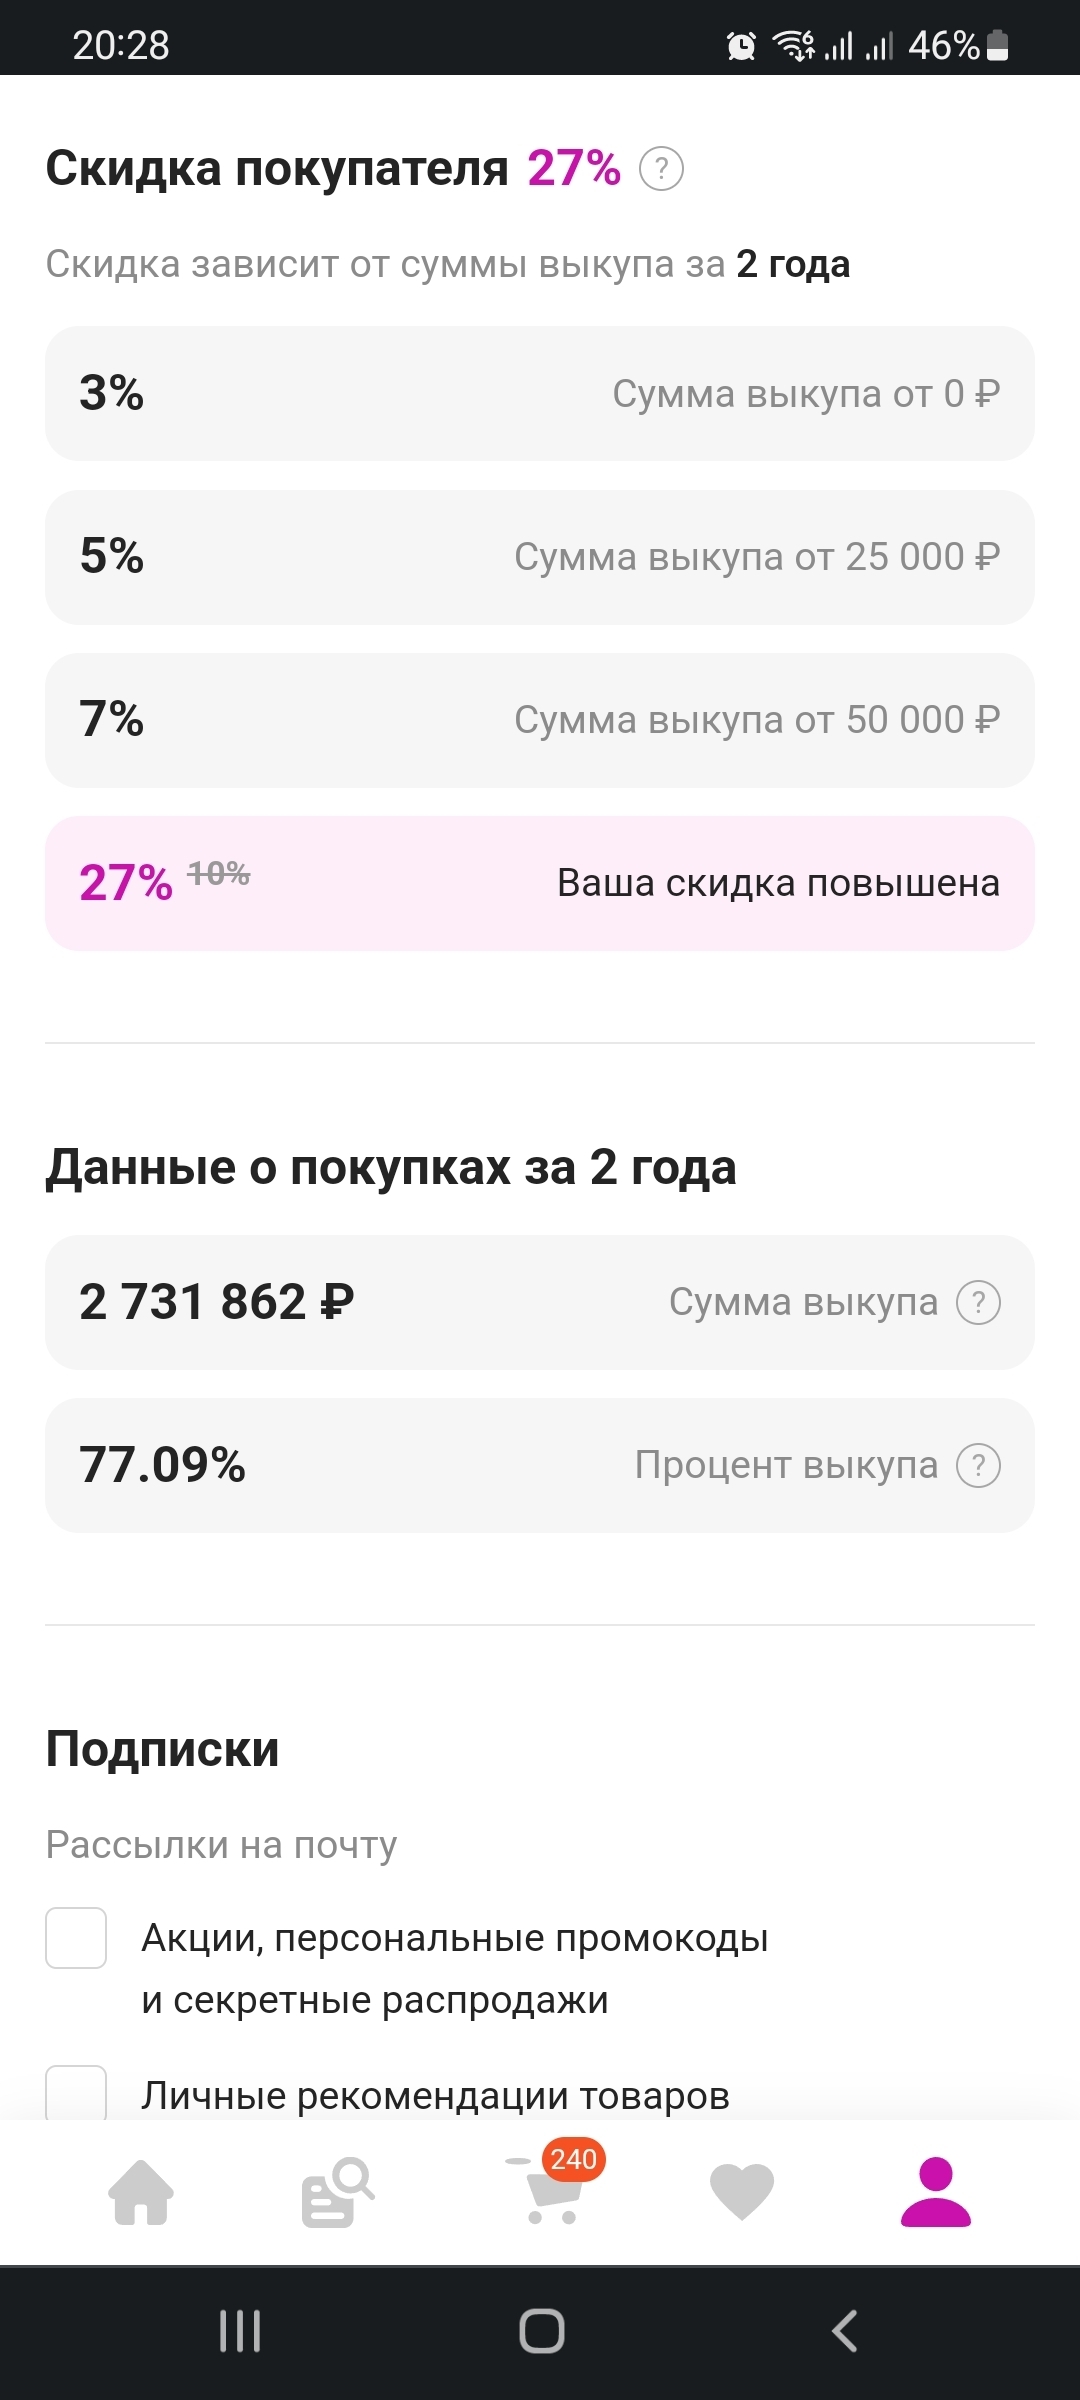
Task: Open the catalog search tab
Action: click(x=337, y=2192)
